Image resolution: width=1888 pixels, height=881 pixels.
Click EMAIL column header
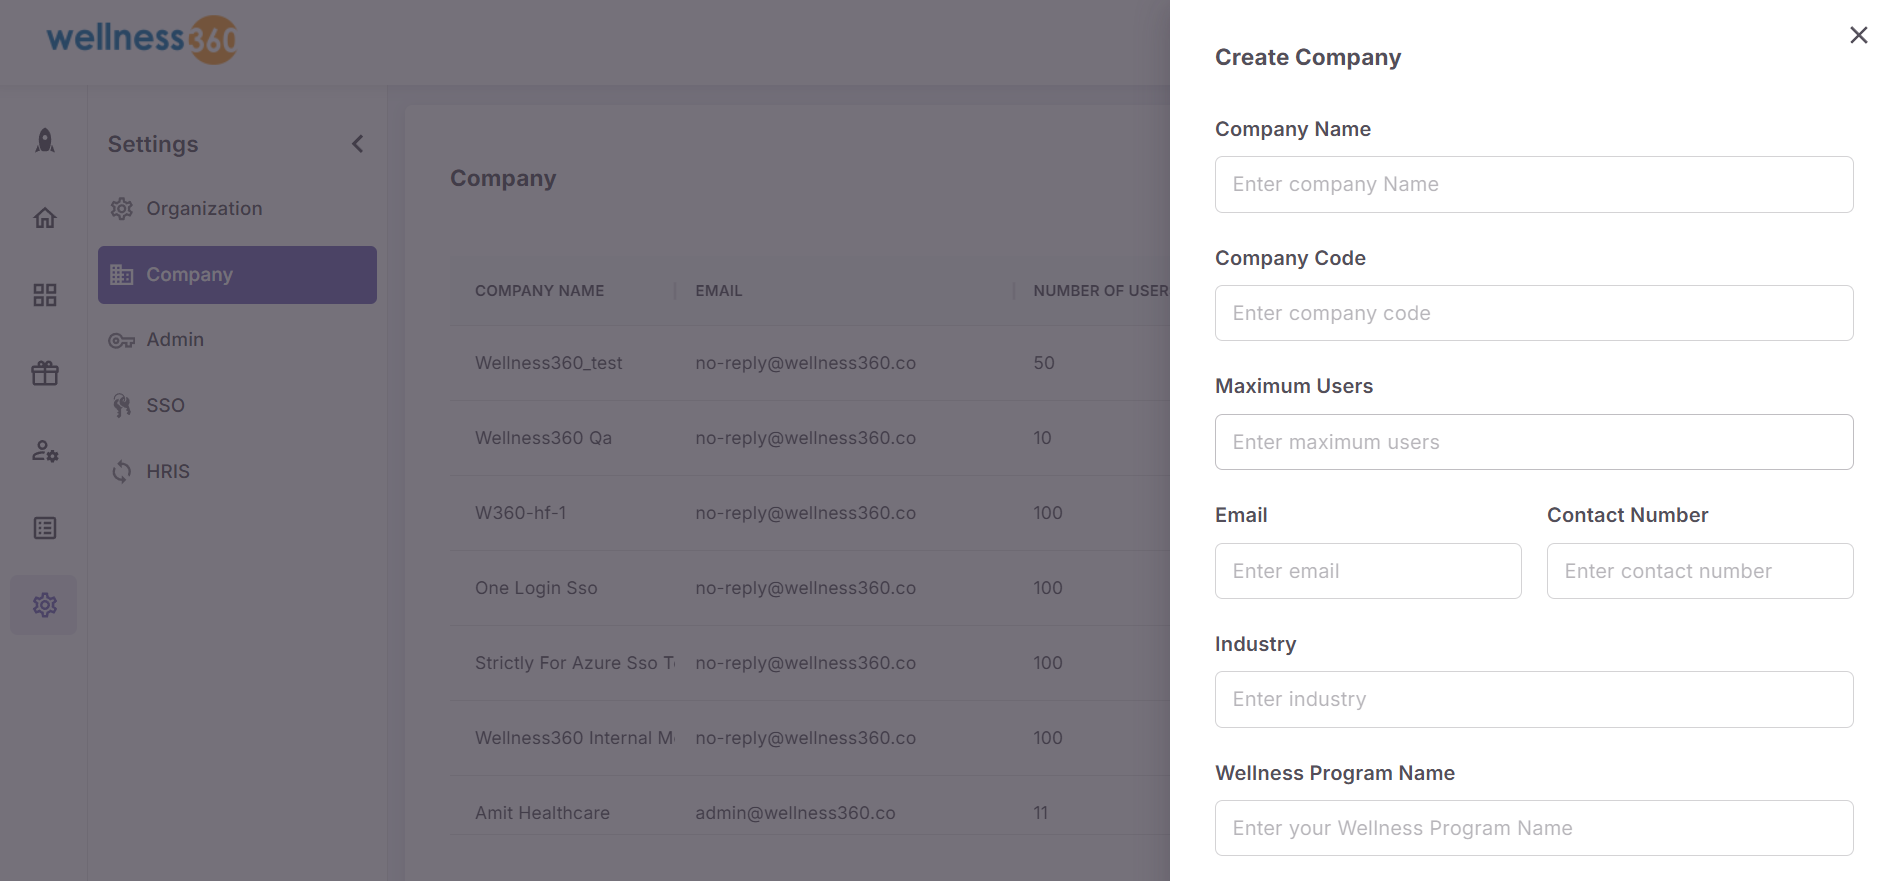(719, 291)
